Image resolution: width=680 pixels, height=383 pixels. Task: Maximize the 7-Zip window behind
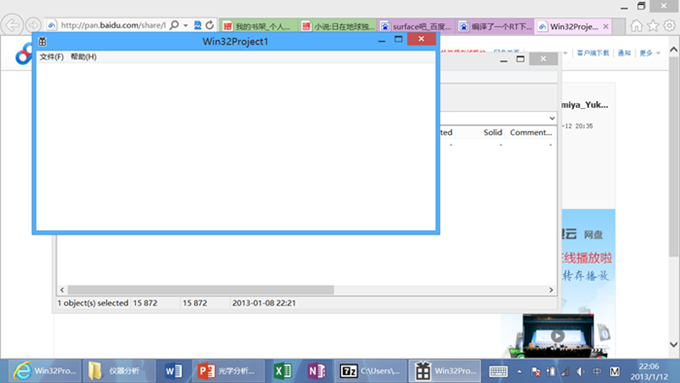(x=520, y=59)
